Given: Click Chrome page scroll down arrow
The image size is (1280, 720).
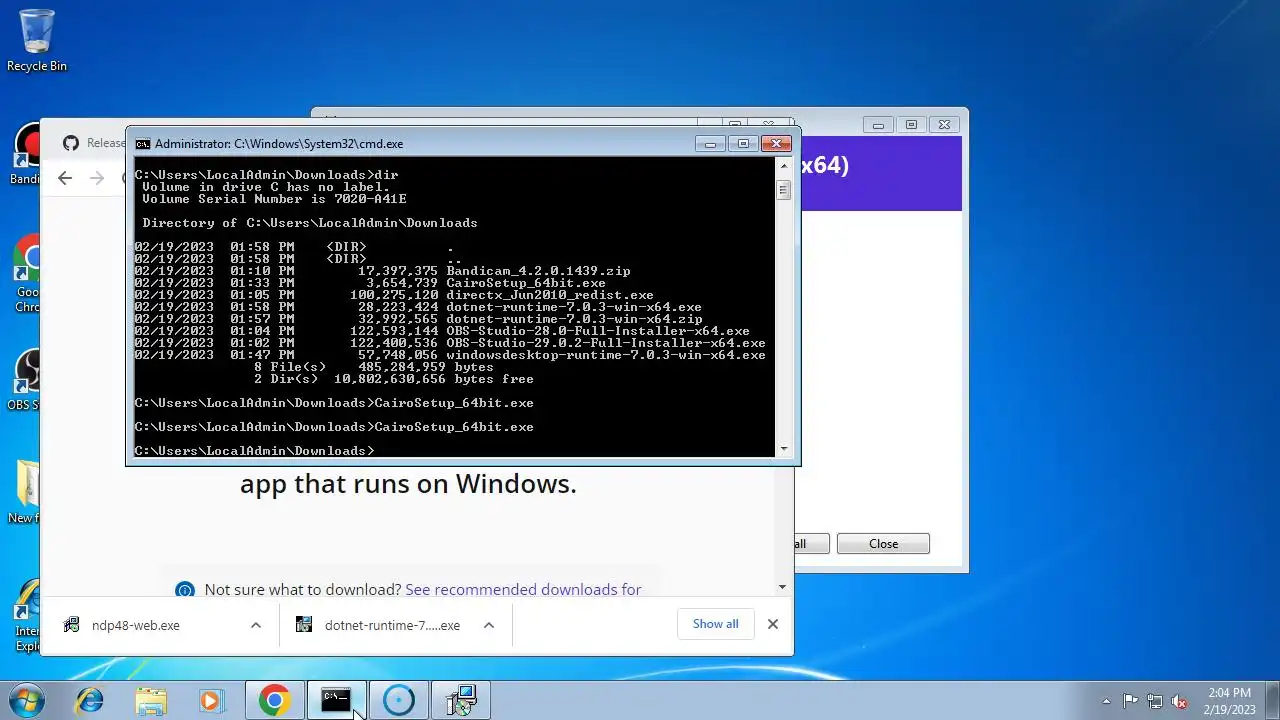Looking at the screenshot, I should click(782, 587).
